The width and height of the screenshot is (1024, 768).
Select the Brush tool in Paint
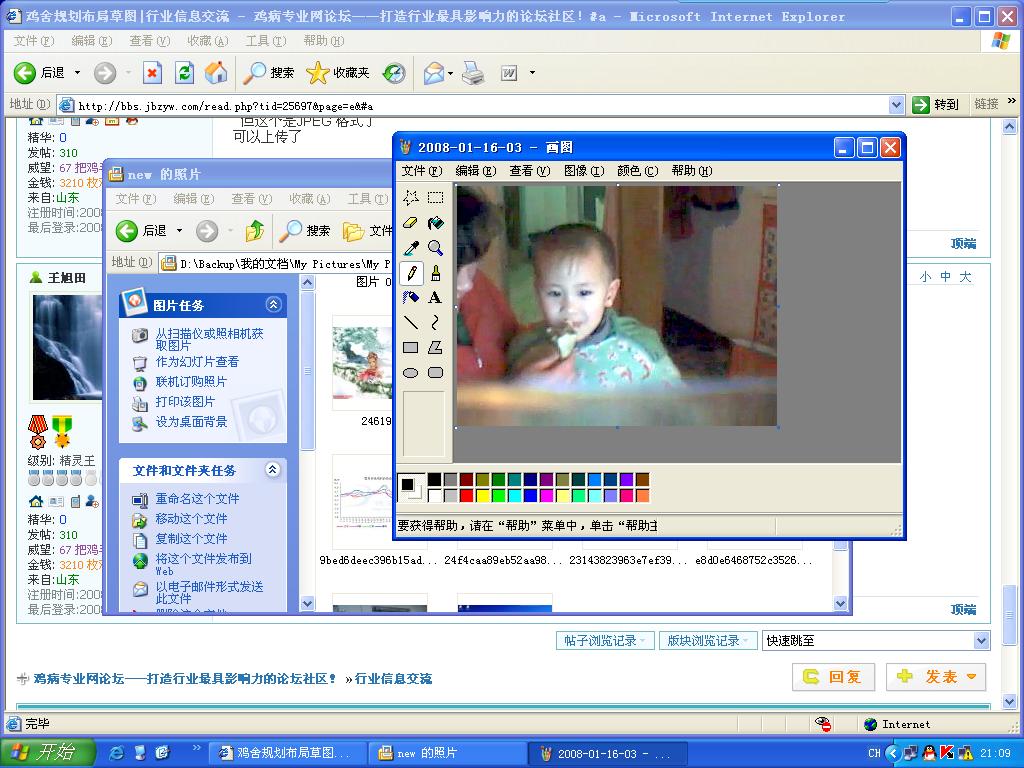pyautogui.click(x=436, y=272)
